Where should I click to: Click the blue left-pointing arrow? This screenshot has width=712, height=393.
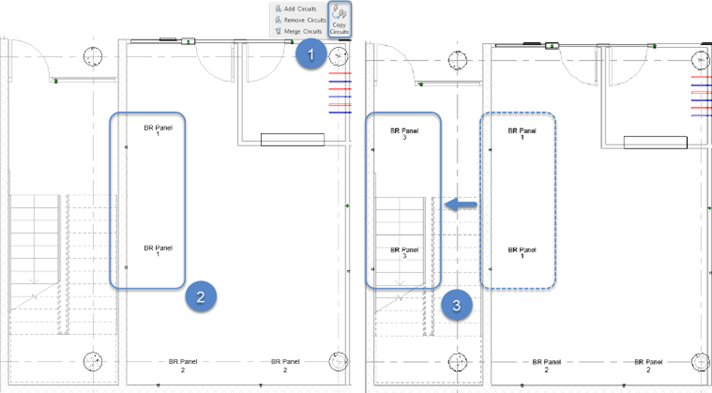click(460, 204)
